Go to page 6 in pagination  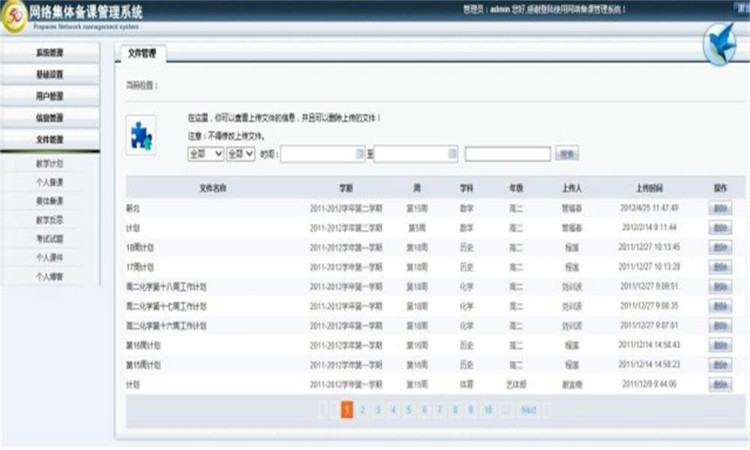424,410
